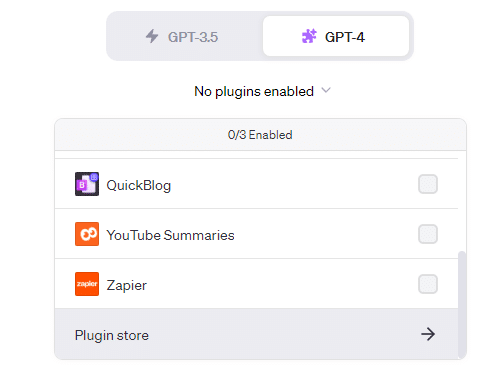Click the purple puzzle-piece GPT-4 icon

(309, 36)
